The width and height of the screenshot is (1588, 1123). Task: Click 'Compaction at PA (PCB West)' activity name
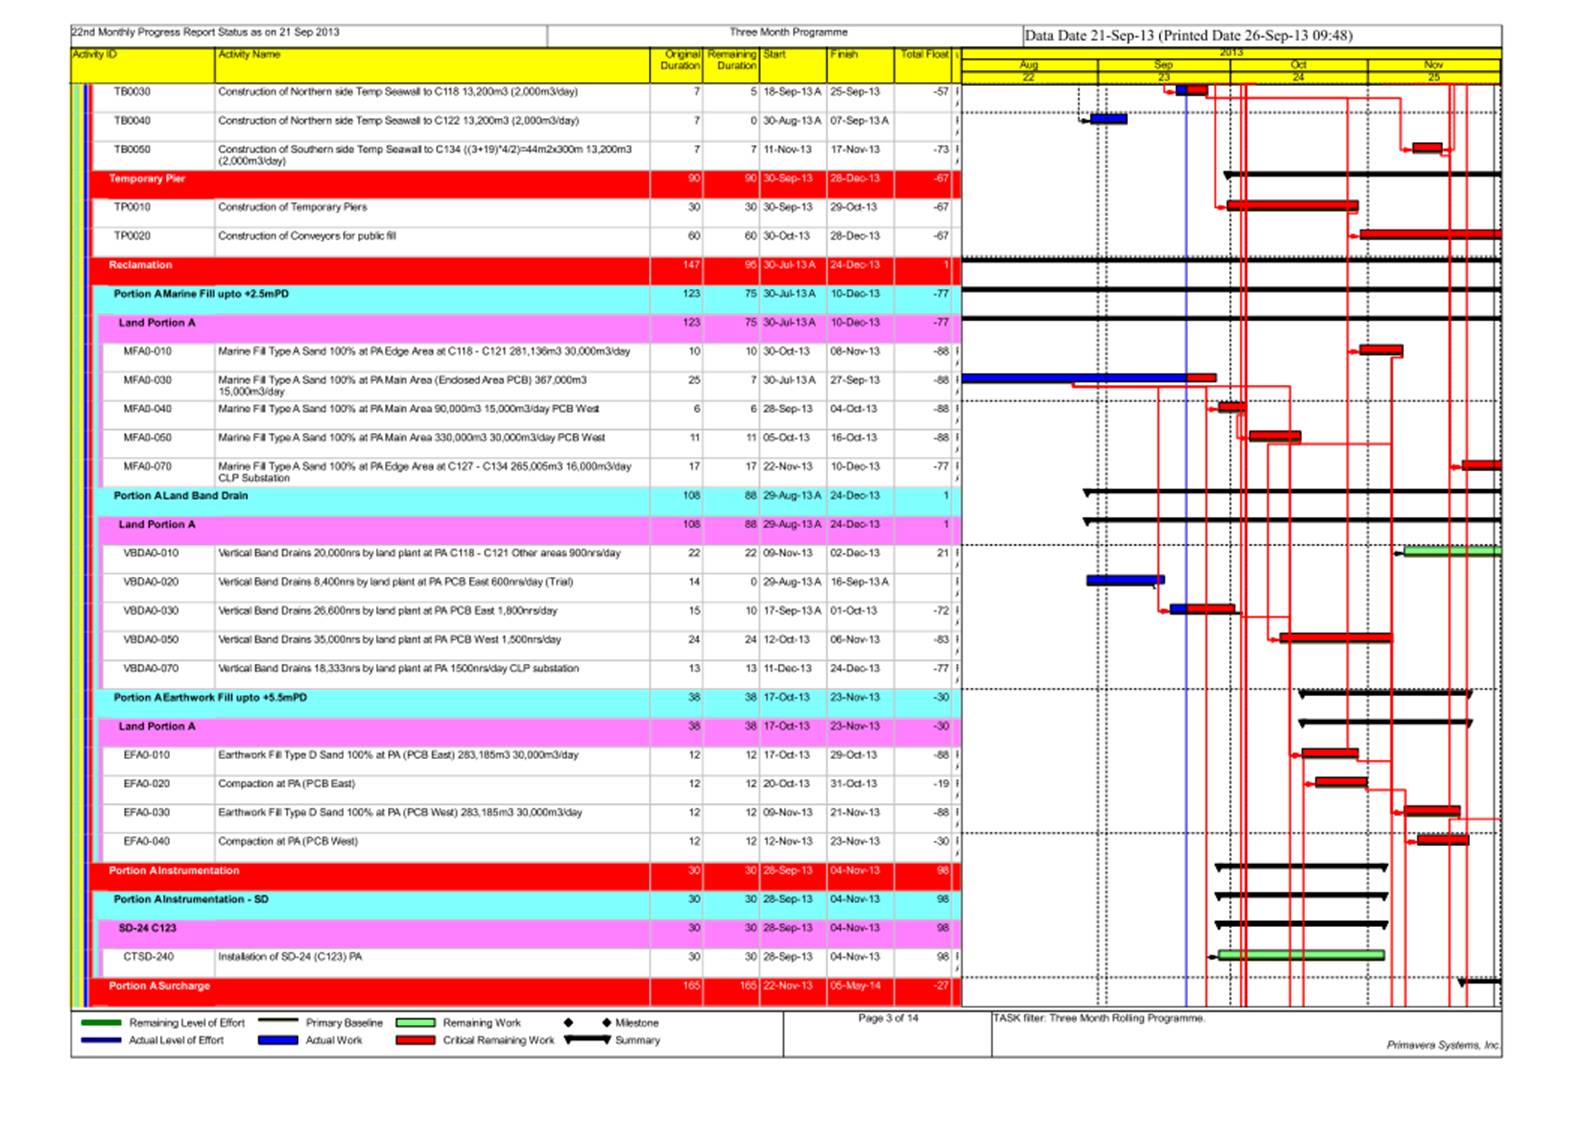tap(288, 842)
